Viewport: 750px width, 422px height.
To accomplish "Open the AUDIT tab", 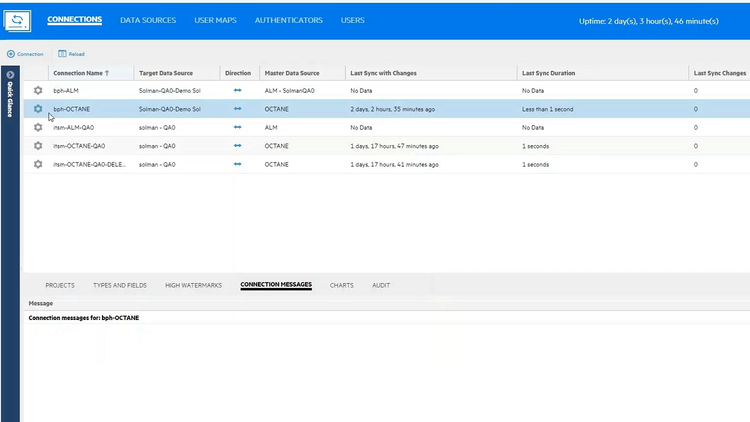I will click(x=381, y=285).
